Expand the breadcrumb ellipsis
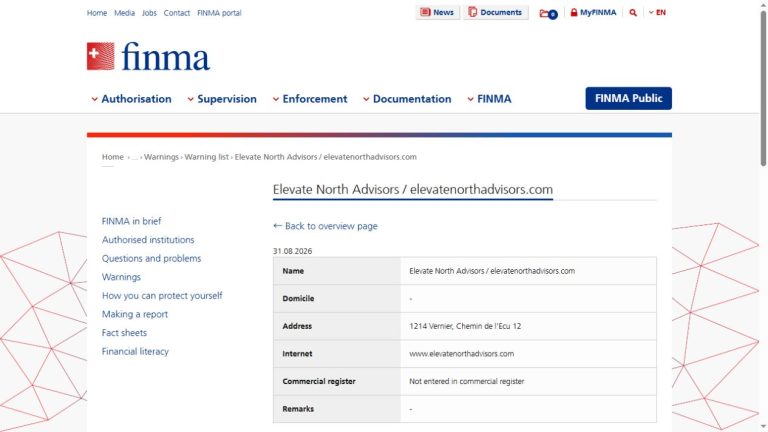This screenshot has width=768, height=432. tap(135, 157)
